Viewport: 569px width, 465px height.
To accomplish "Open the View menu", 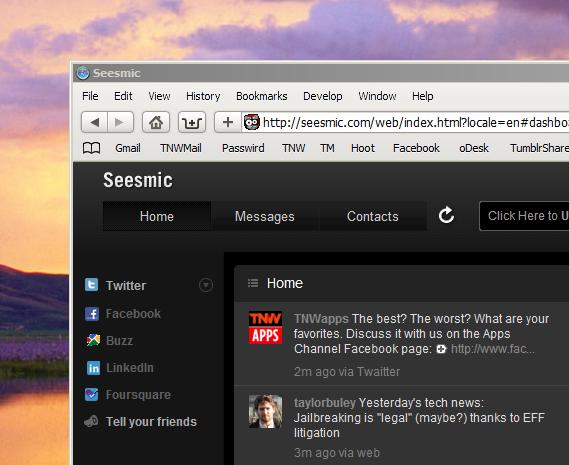I will click(159, 96).
